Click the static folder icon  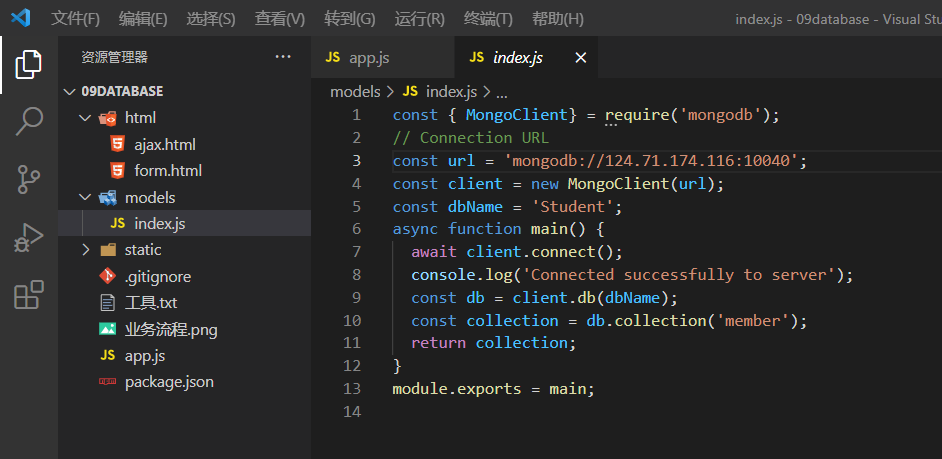click(x=108, y=250)
